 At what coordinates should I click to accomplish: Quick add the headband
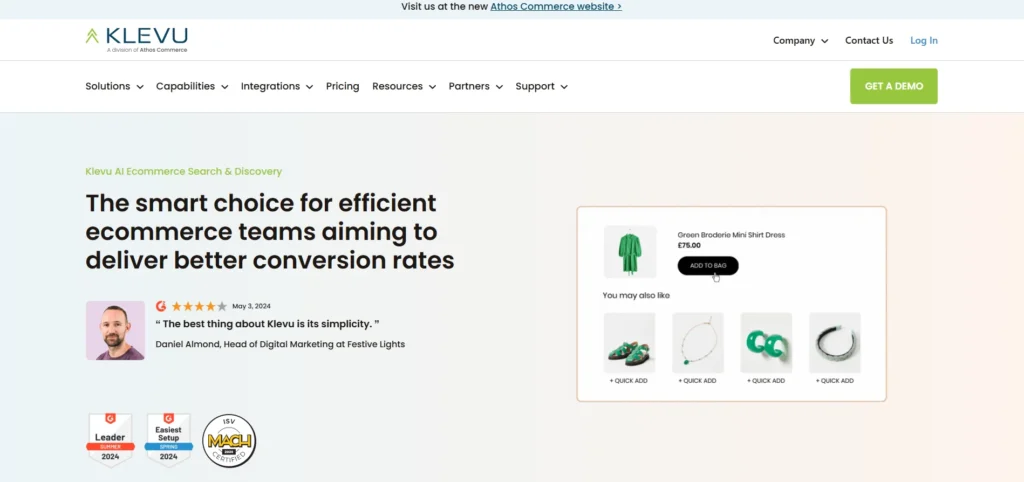click(835, 381)
